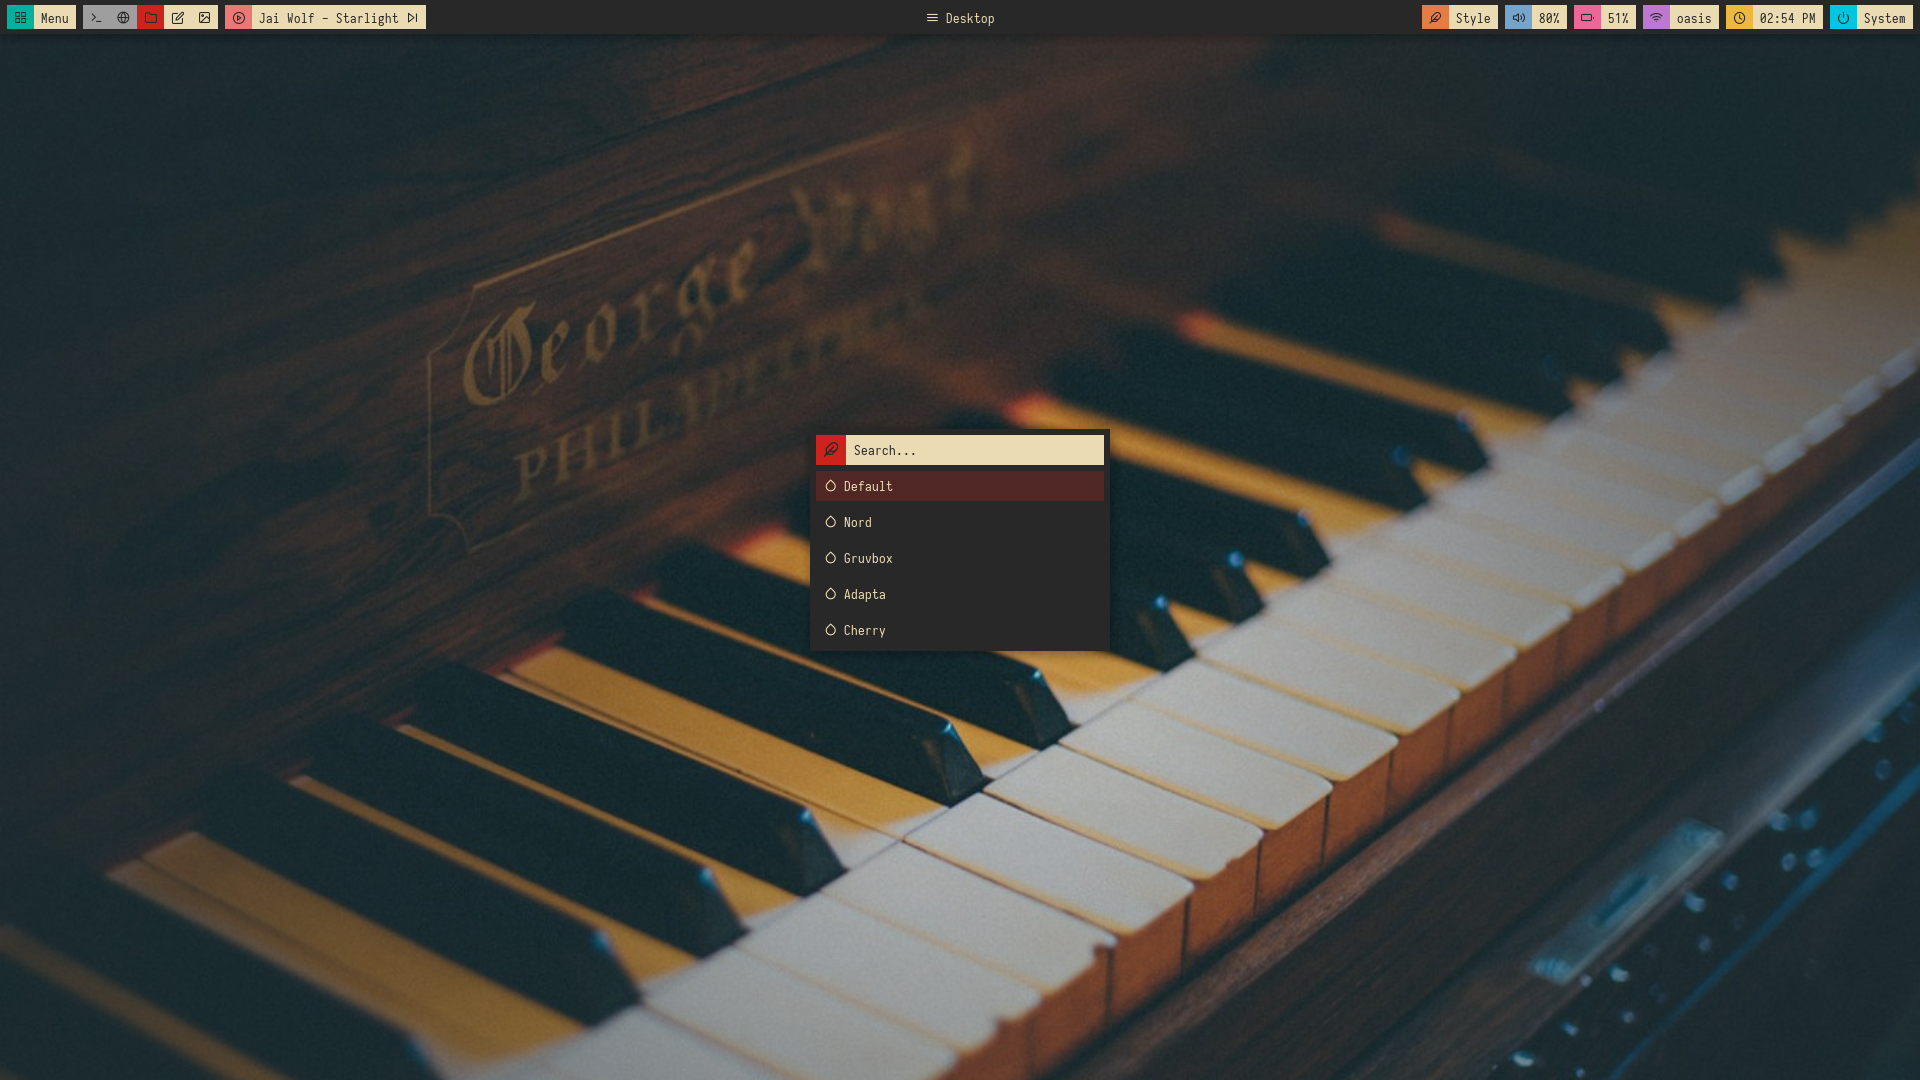The image size is (1920, 1080).
Task: Skip to the next track
Action: tap(412, 18)
